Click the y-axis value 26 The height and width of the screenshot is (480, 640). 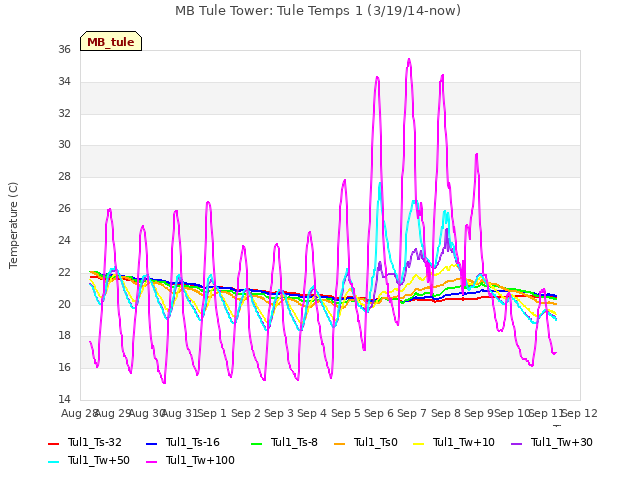tap(64, 208)
